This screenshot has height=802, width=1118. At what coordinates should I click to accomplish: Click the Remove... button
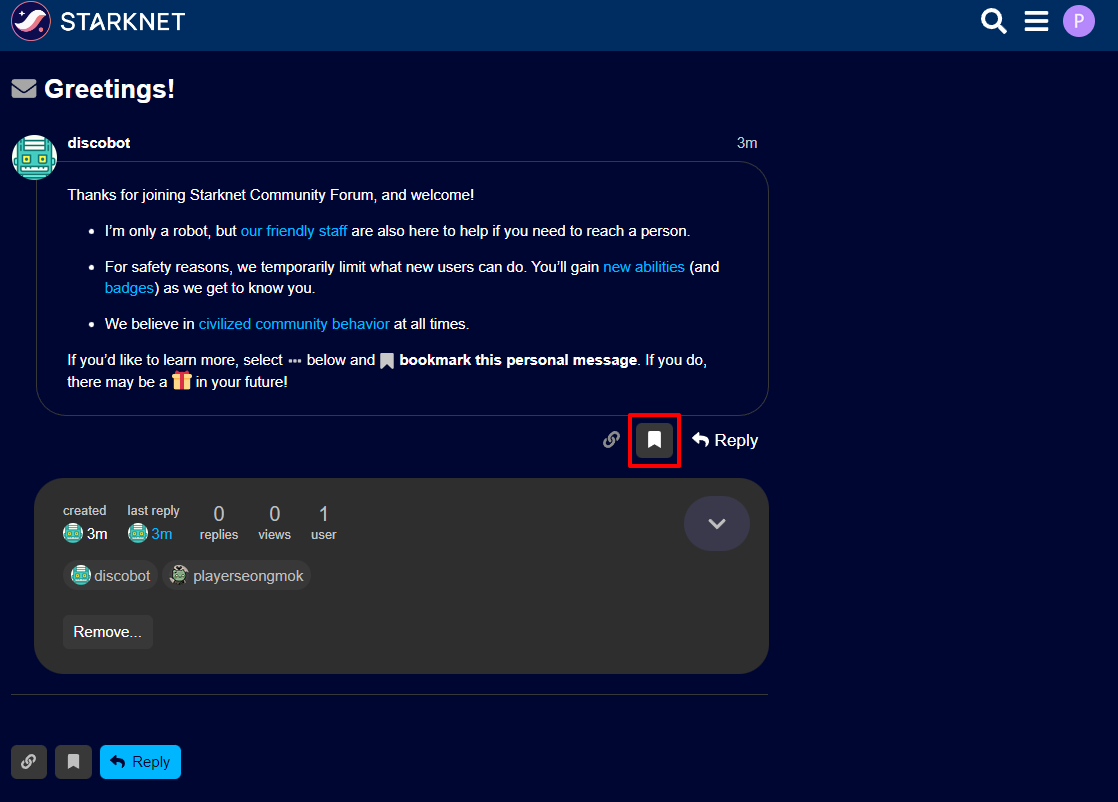[108, 632]
